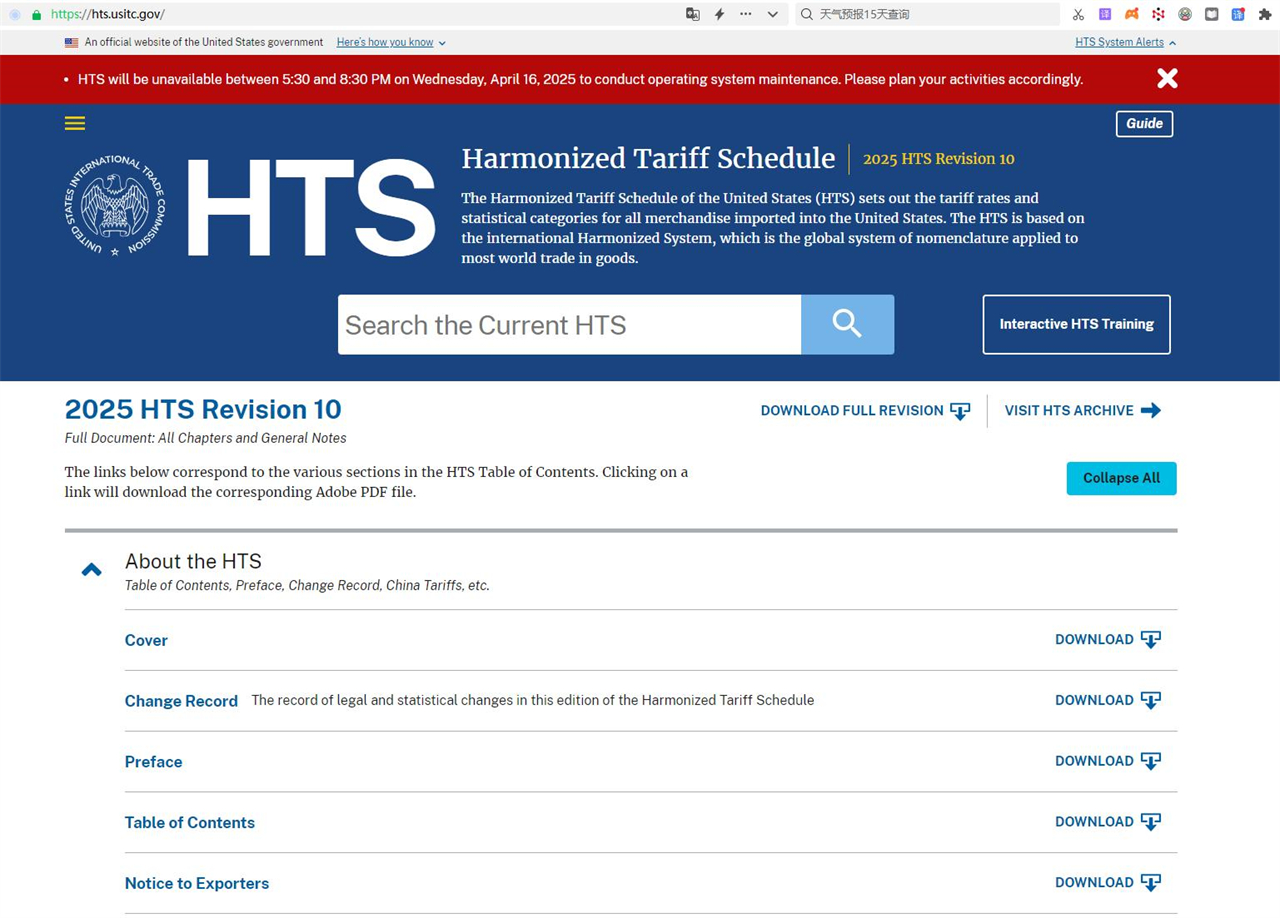Open the Table of Contents link
This screenshot has width=1280, height=918.
pyautogui.click(x=190, y=823)
